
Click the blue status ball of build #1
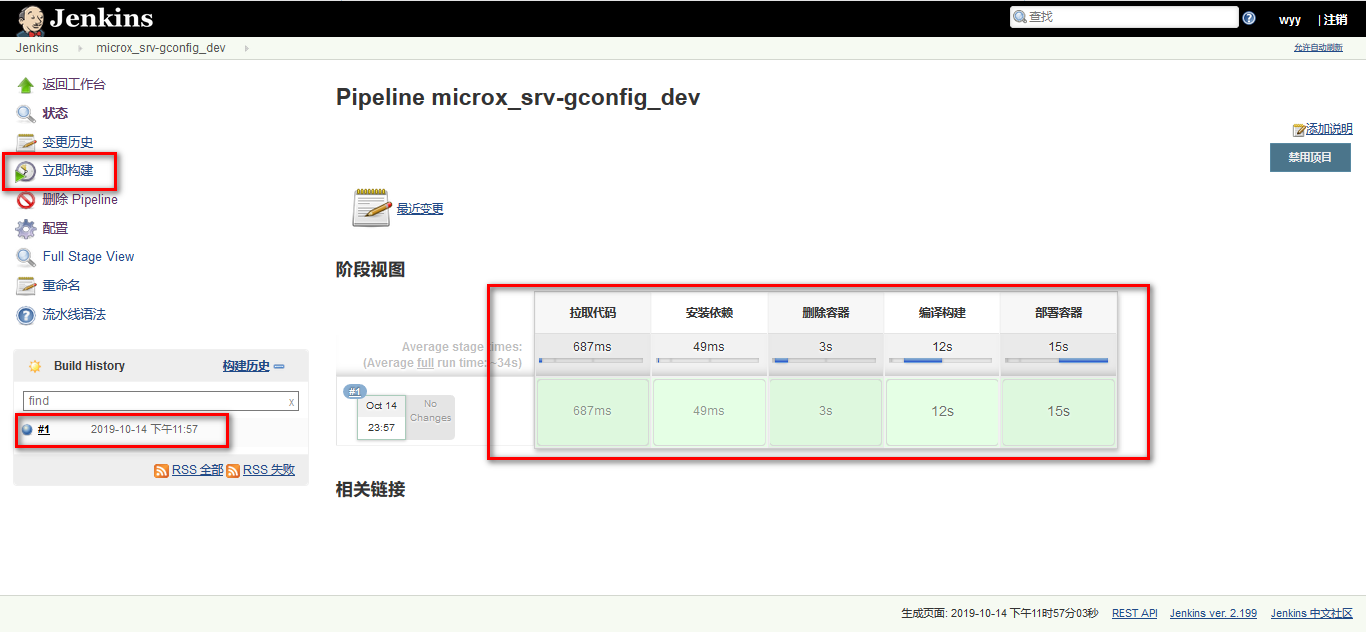27,430
